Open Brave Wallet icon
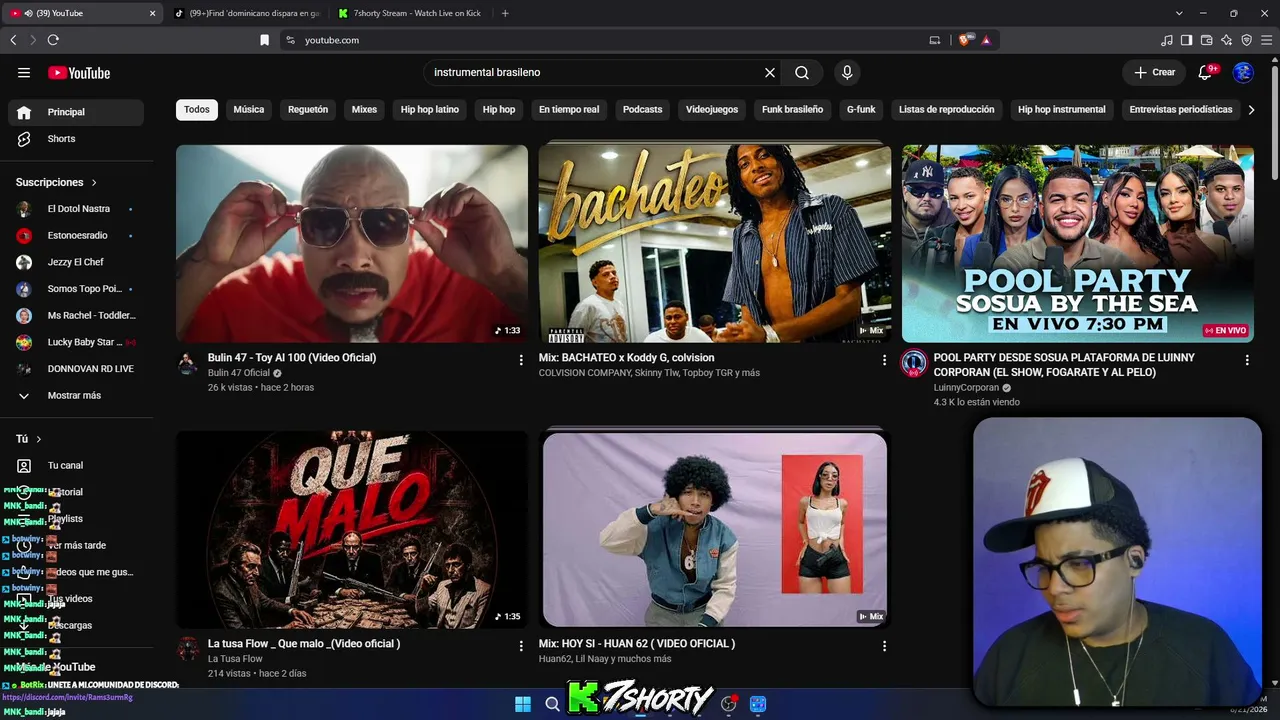 click(1207, 40)
